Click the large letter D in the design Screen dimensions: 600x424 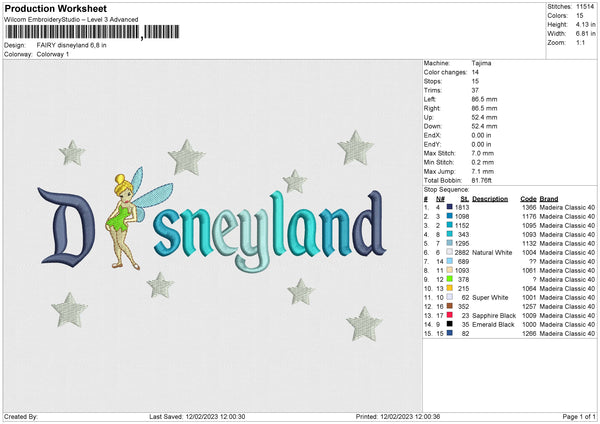point(66,227)
